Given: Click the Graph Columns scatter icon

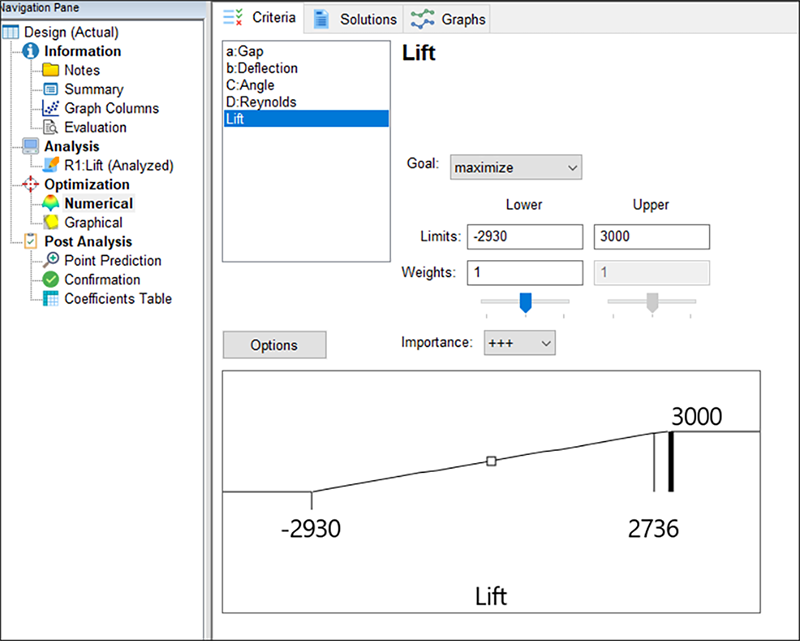Looking at the screenshot, I should point(51,108).
